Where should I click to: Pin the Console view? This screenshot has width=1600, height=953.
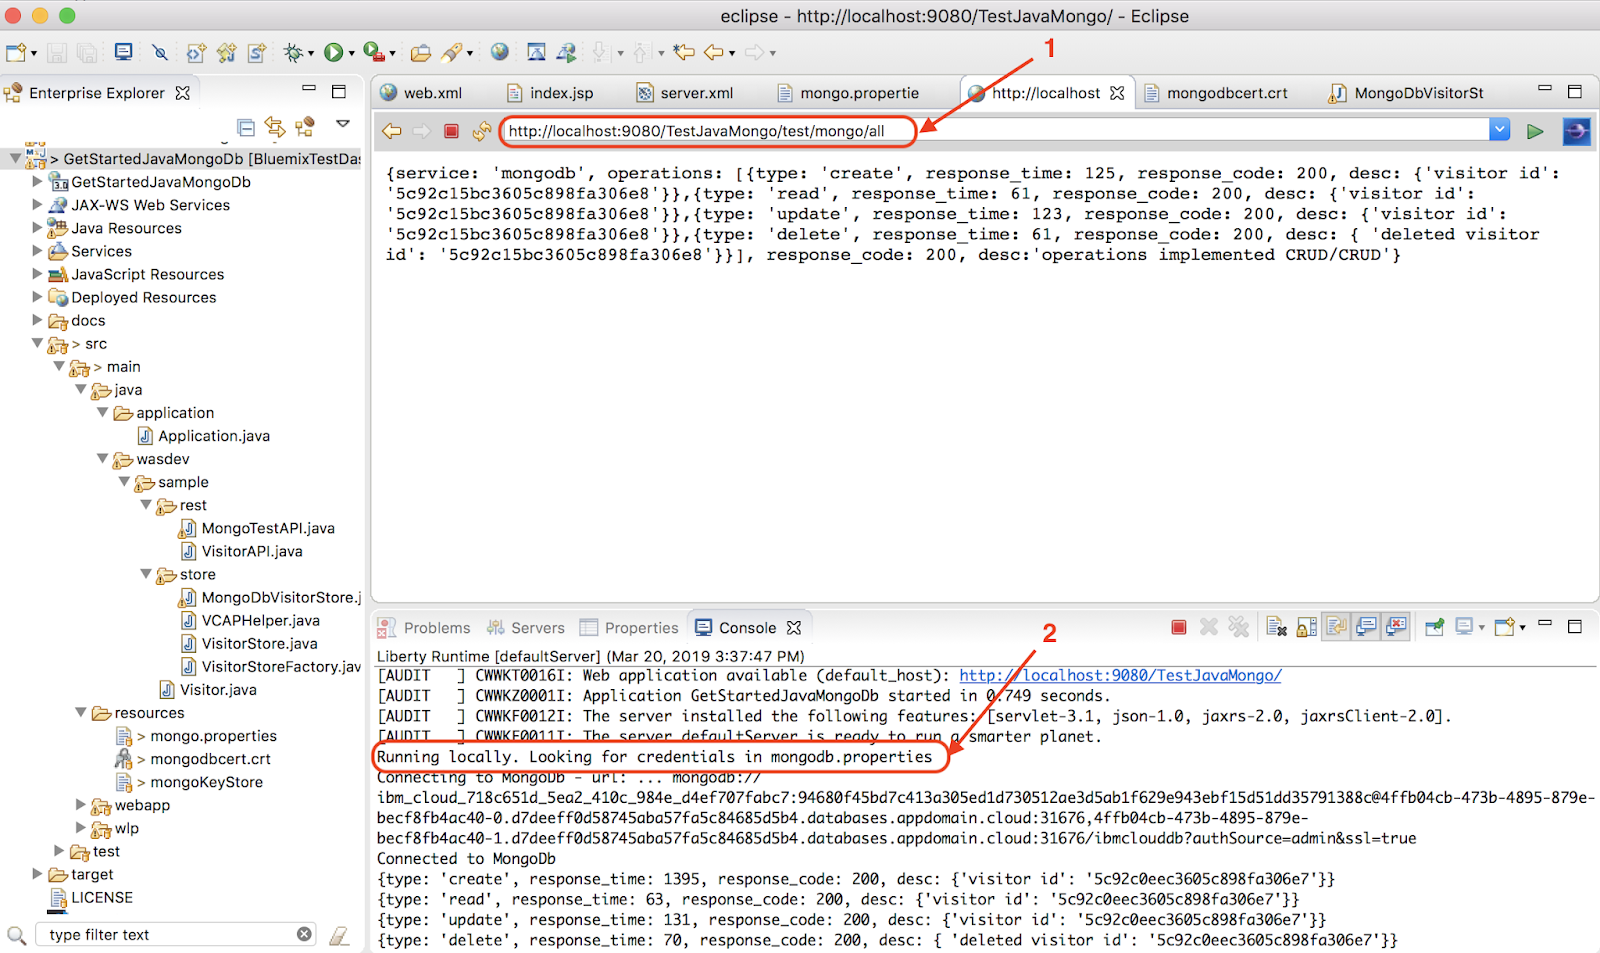tap(1435, 627)
